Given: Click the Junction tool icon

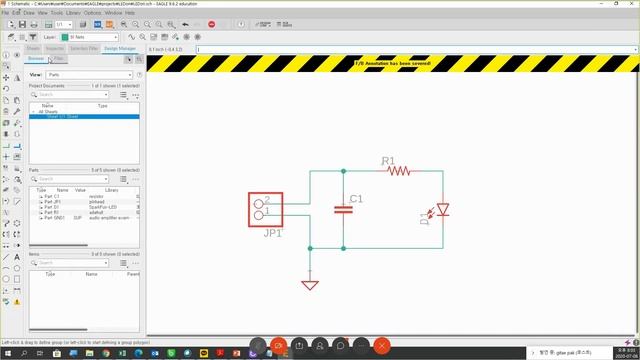Looking at the screenshot, I should 6,157.
